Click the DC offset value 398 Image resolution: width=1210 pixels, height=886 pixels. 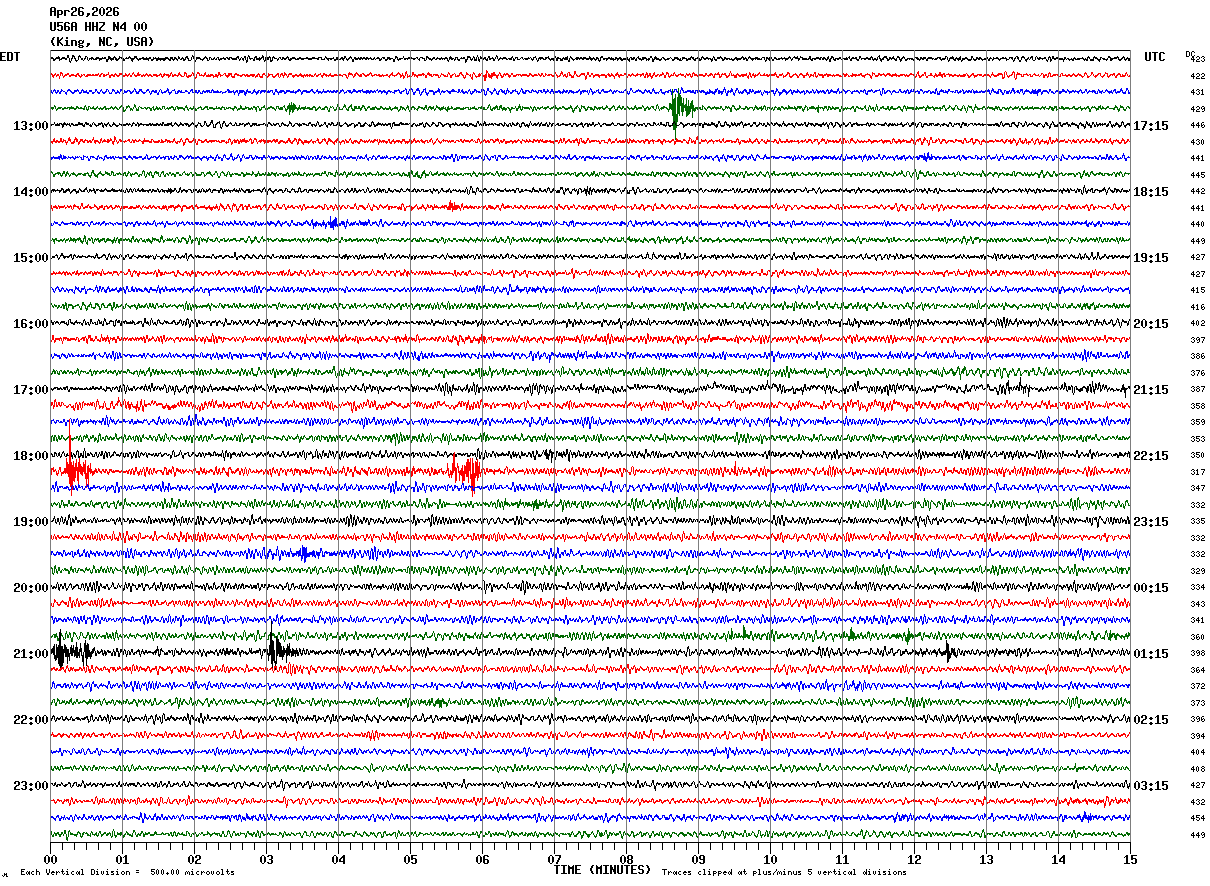pos(1197,654)
